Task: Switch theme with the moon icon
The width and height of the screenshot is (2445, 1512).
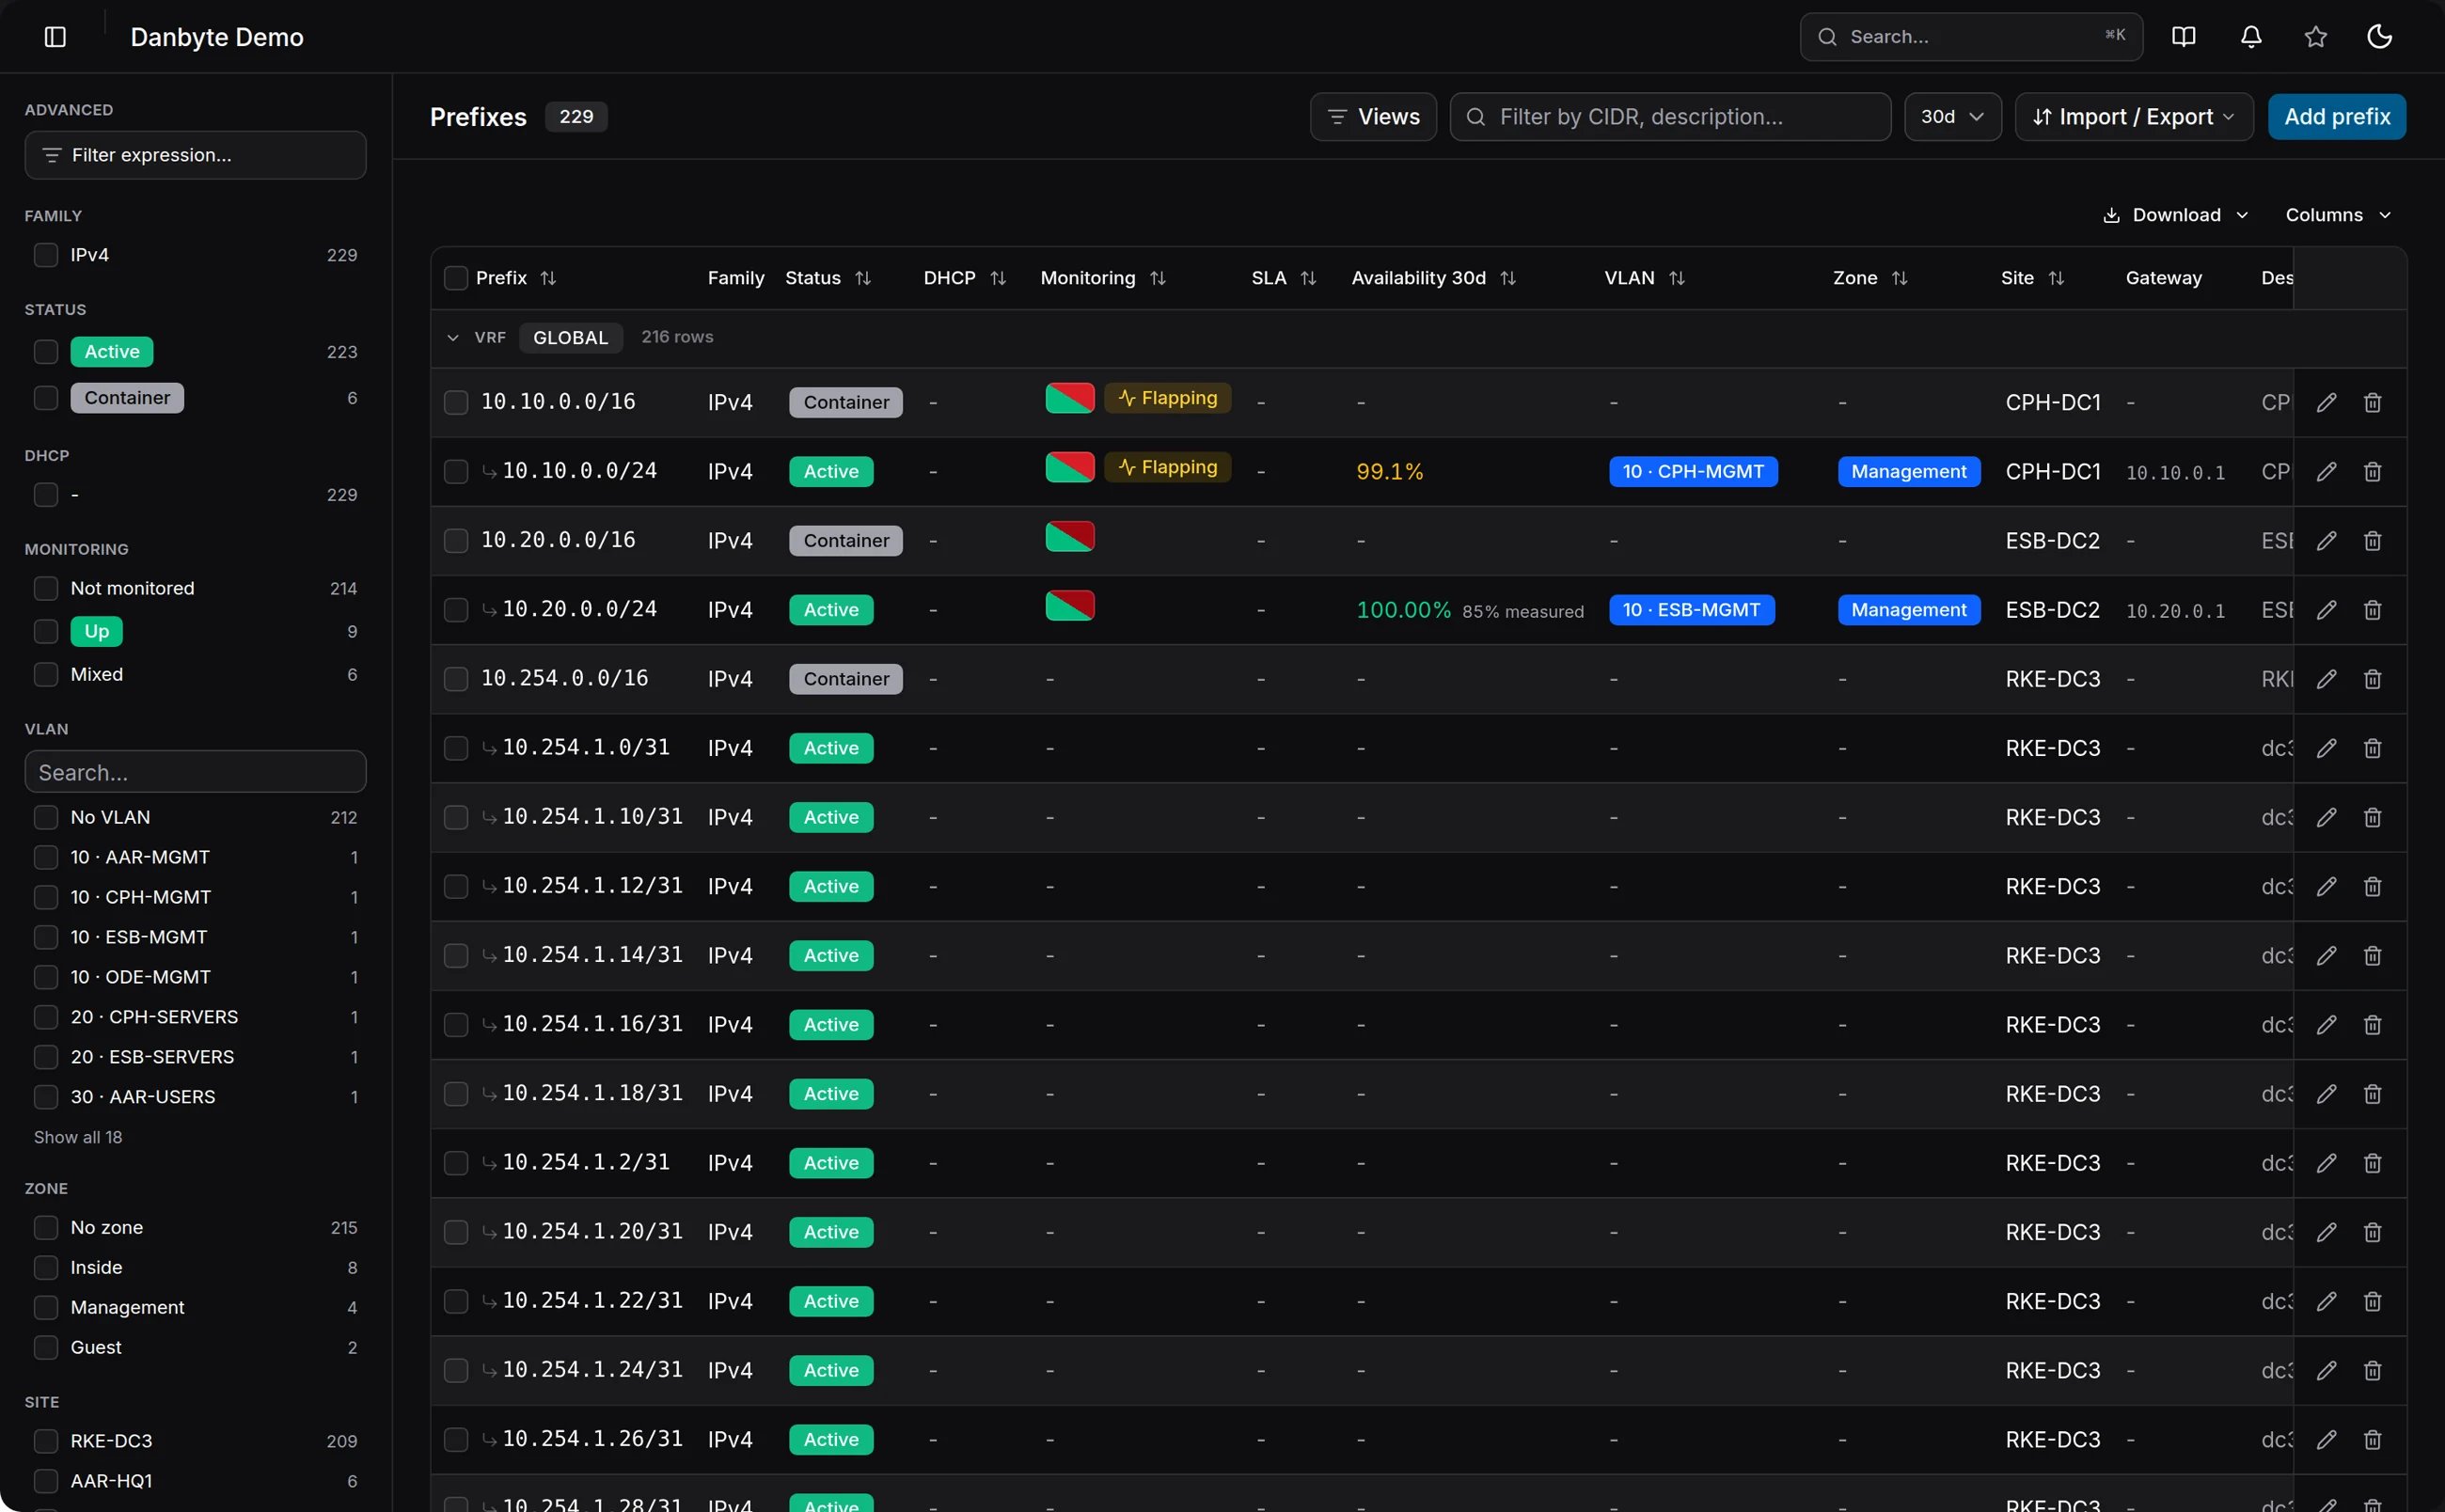Action: pos(2380,37)
